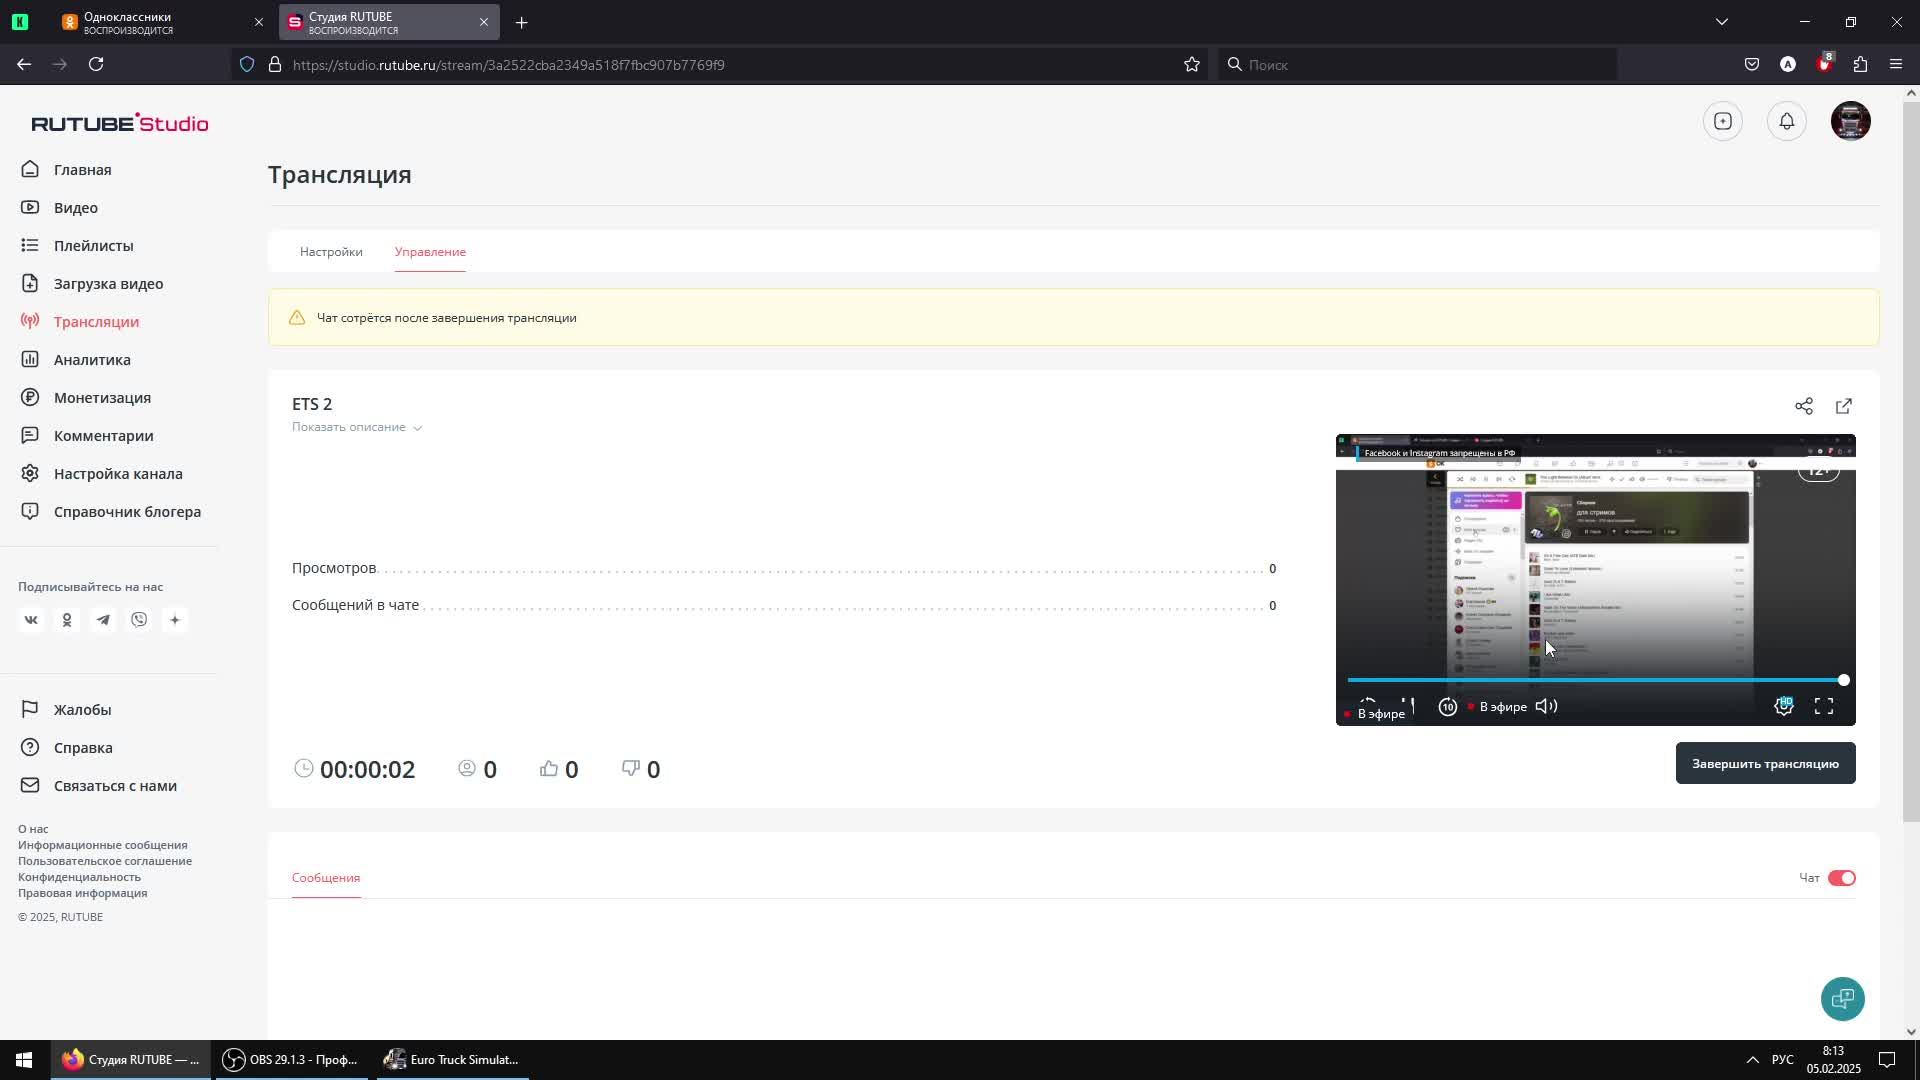
Task: Switch to the Одноклассники browser tab
Action: (160, 22)
